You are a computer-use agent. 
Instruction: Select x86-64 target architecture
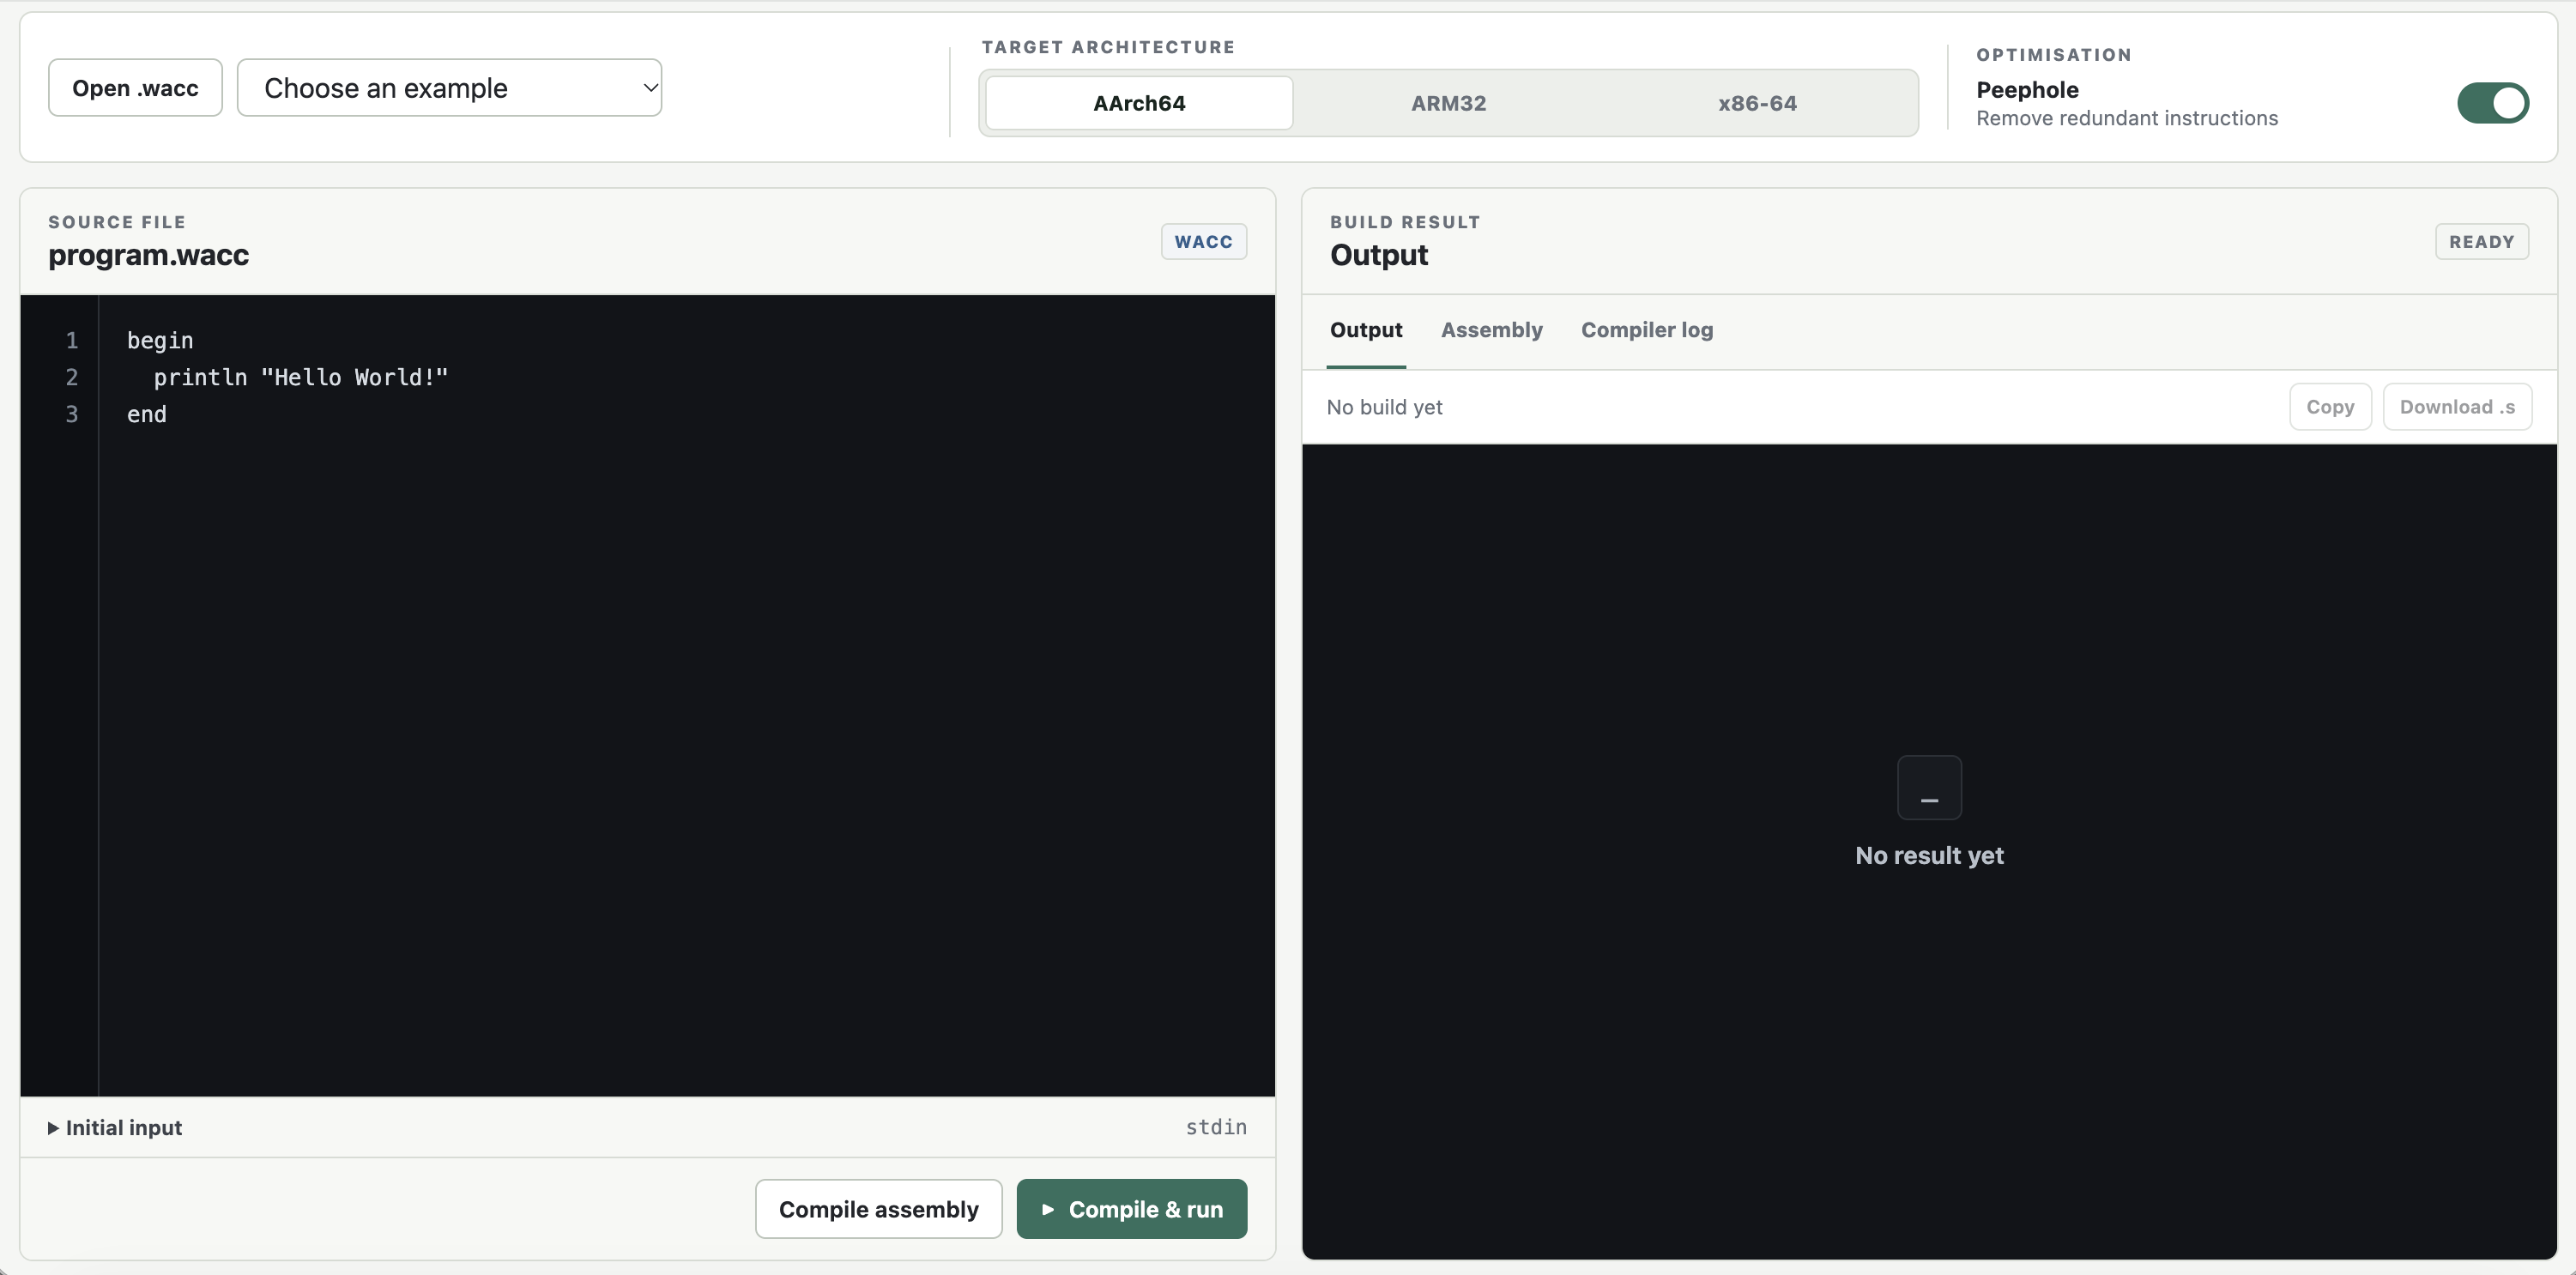[1757, 103]
